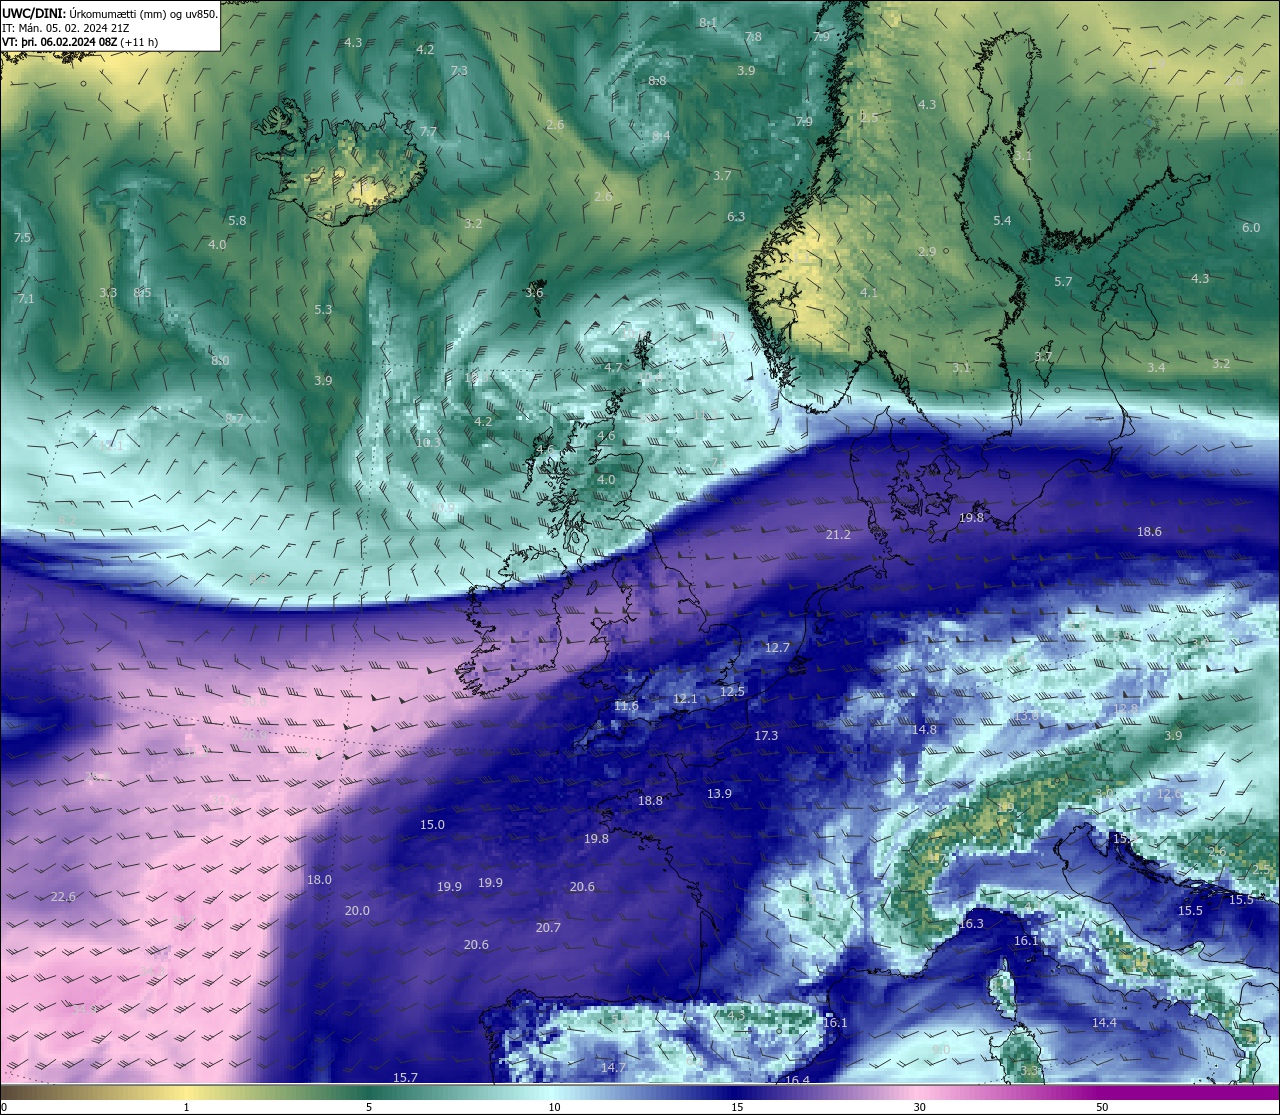
Task: Click the 15.0 value over the Atlantic
Action: [x=432, y=825]
